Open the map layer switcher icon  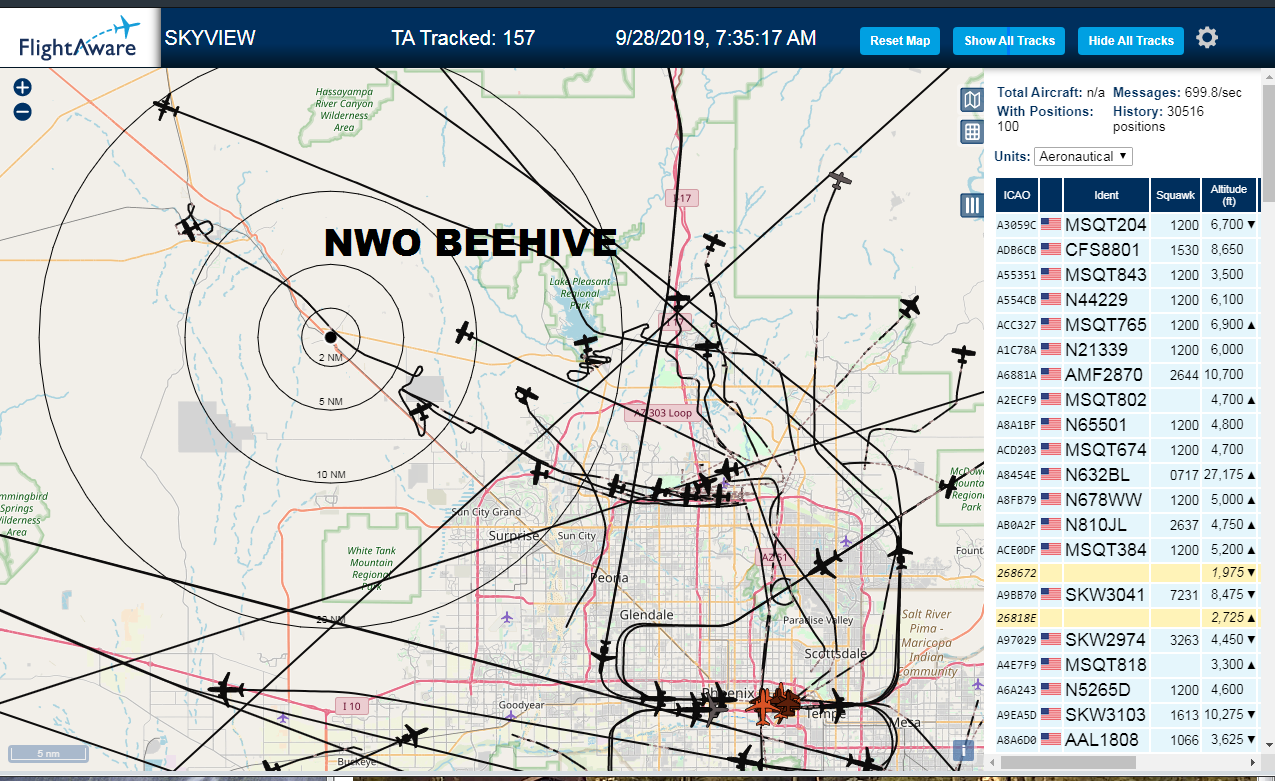[971, 99]
